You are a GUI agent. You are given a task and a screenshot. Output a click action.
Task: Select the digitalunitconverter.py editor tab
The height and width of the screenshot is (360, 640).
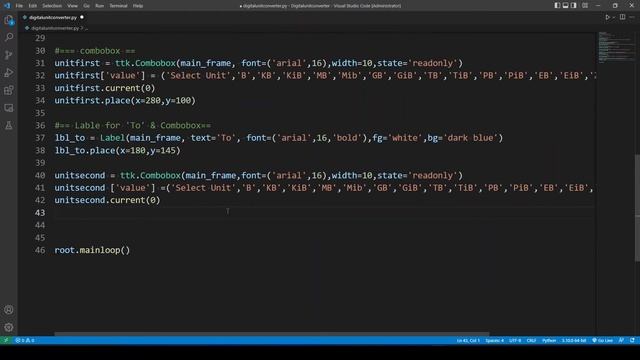tap(53, 18)
